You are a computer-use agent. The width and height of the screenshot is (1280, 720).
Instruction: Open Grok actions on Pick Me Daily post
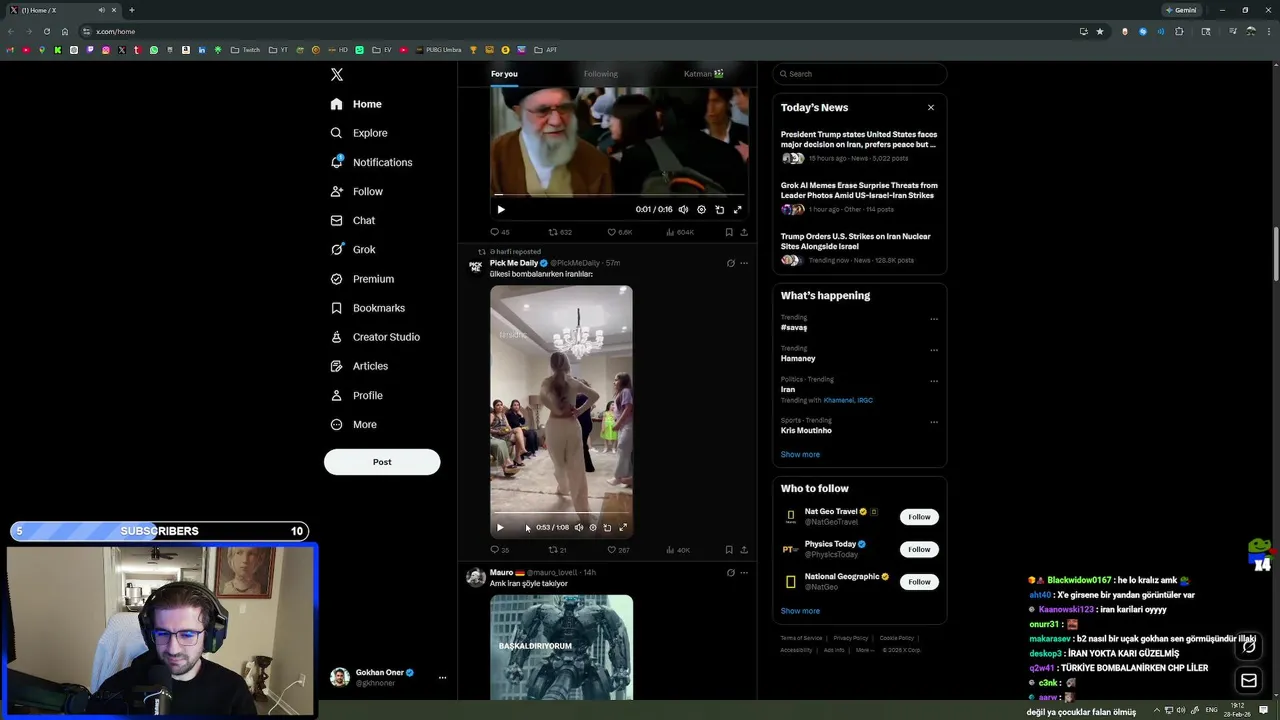pyautogui.click(x=731, y=263)
